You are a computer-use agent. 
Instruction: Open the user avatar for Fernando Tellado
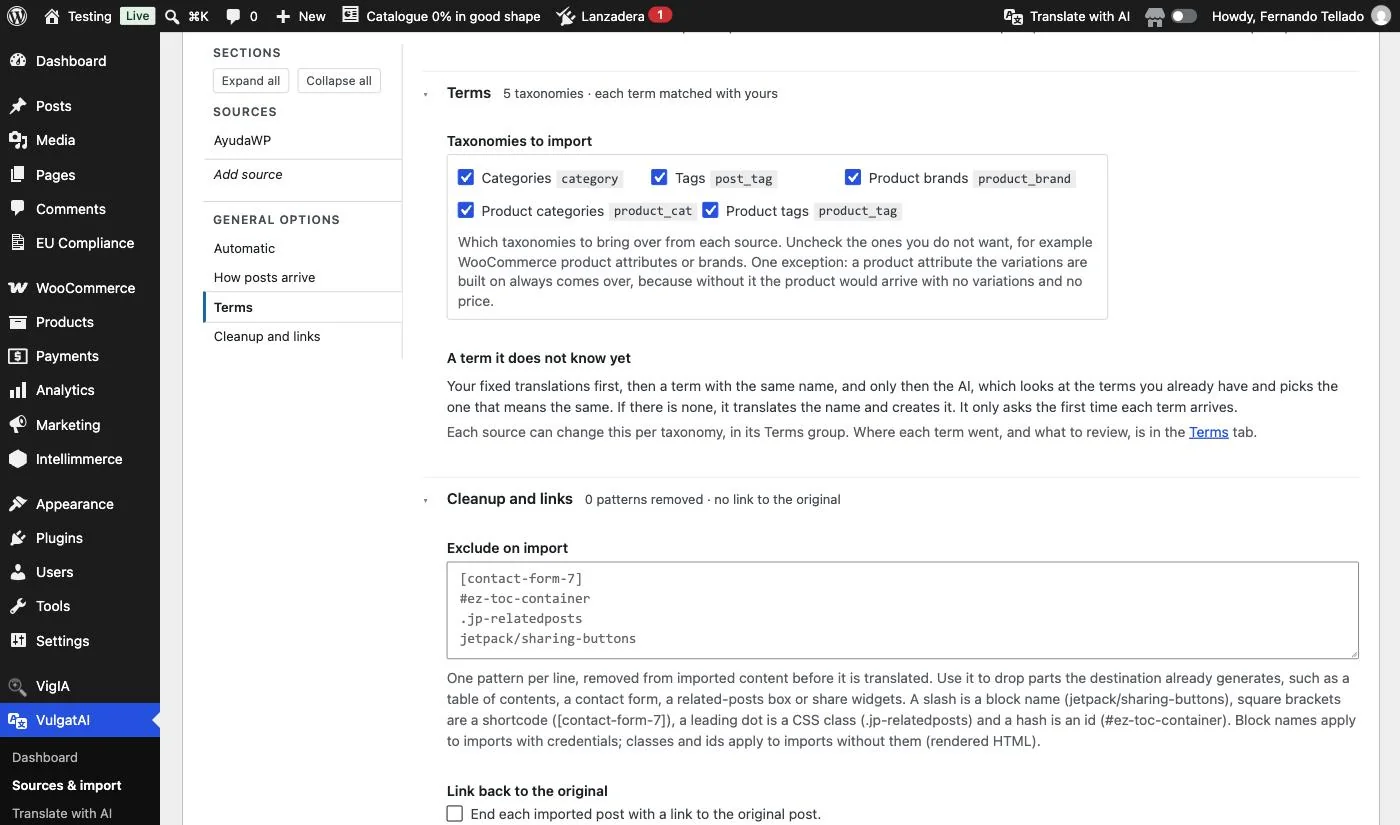click(1381, 16)
